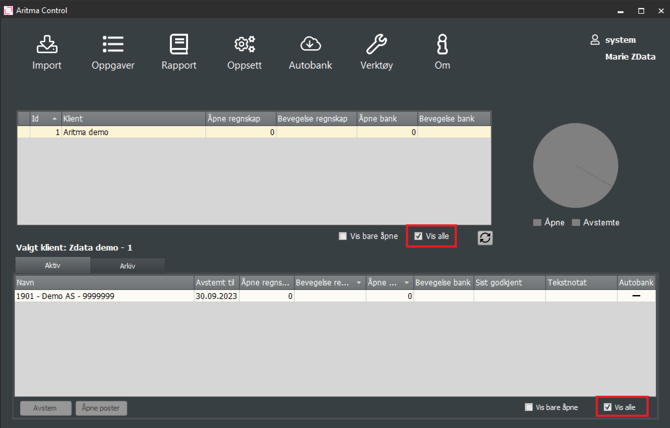Select the Aktiv tab
The width and height of the screenshot is (670, 428).
[52, 266]
